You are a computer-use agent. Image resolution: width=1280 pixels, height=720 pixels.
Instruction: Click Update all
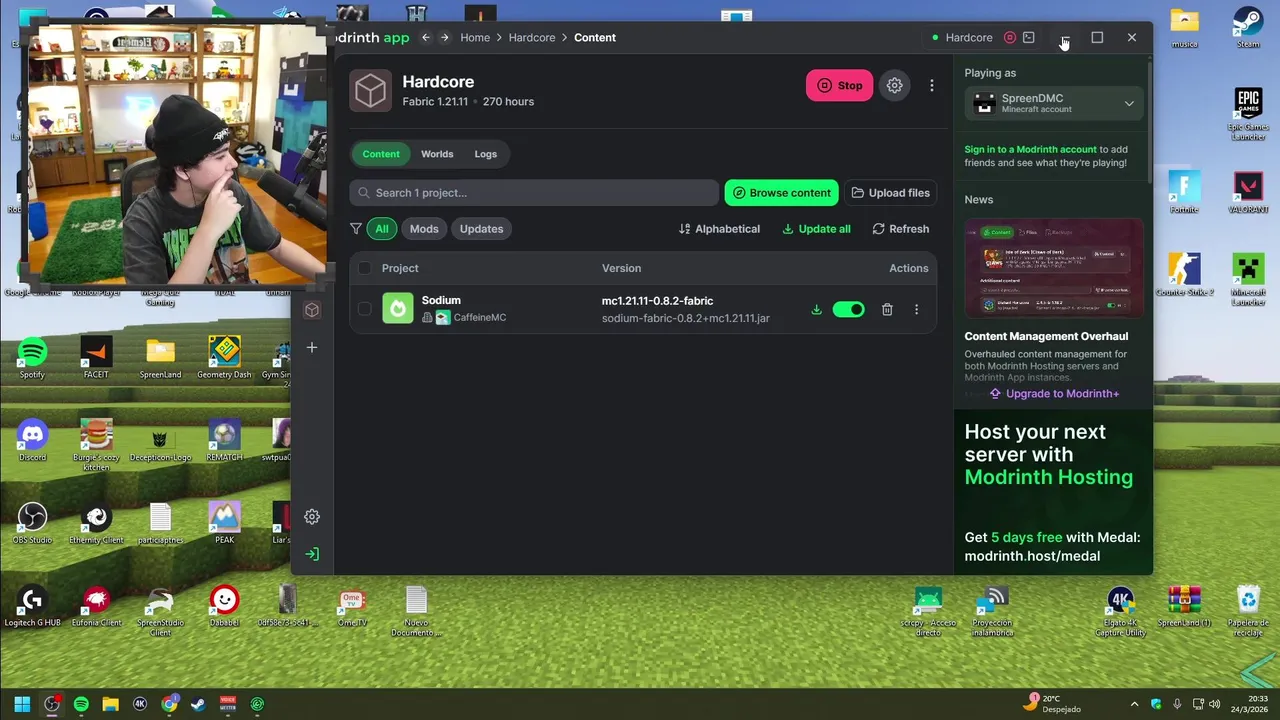click(x=816, y=229)
